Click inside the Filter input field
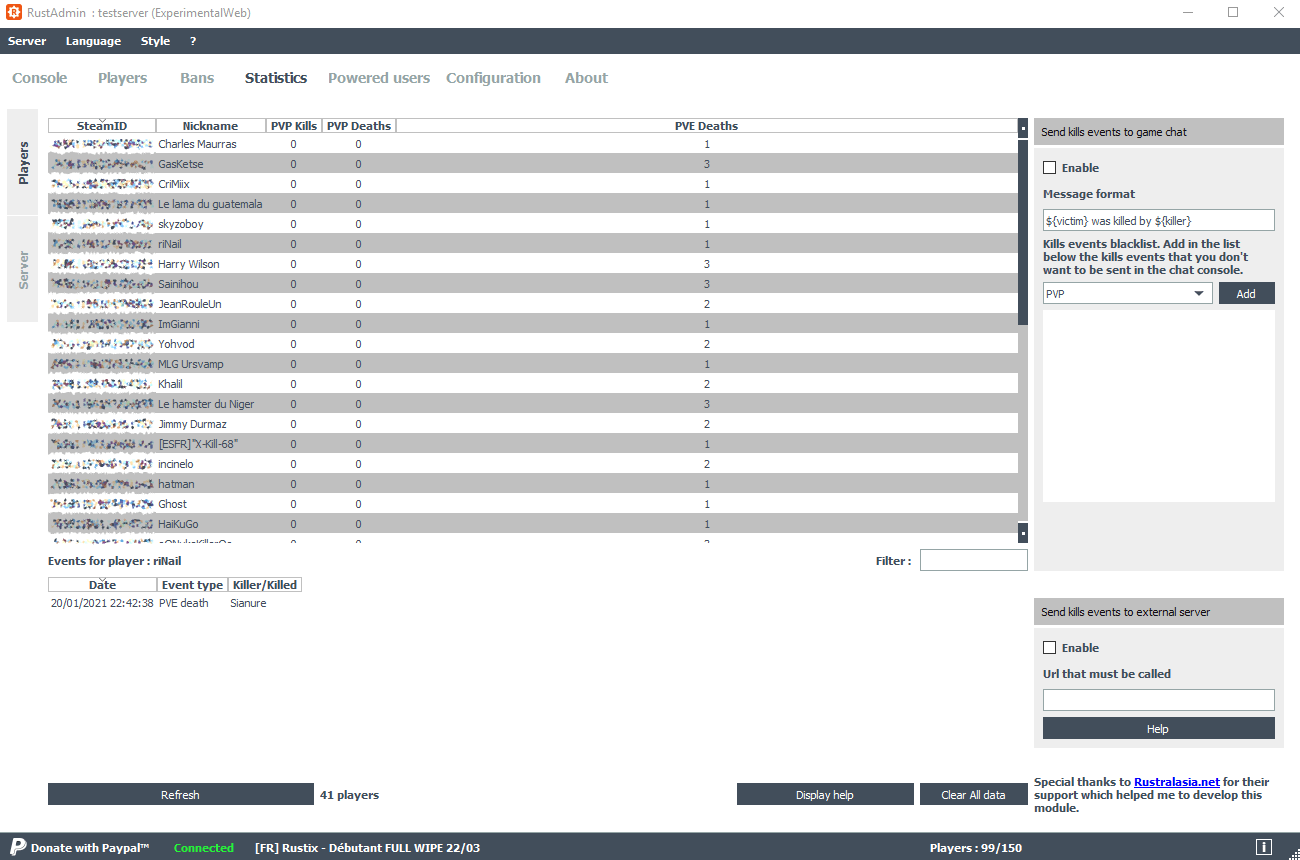 (973, 560)
